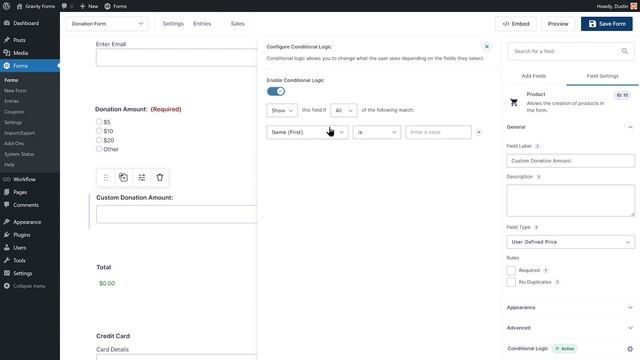
Task: Click the Embed button
Action: point(516,24)
